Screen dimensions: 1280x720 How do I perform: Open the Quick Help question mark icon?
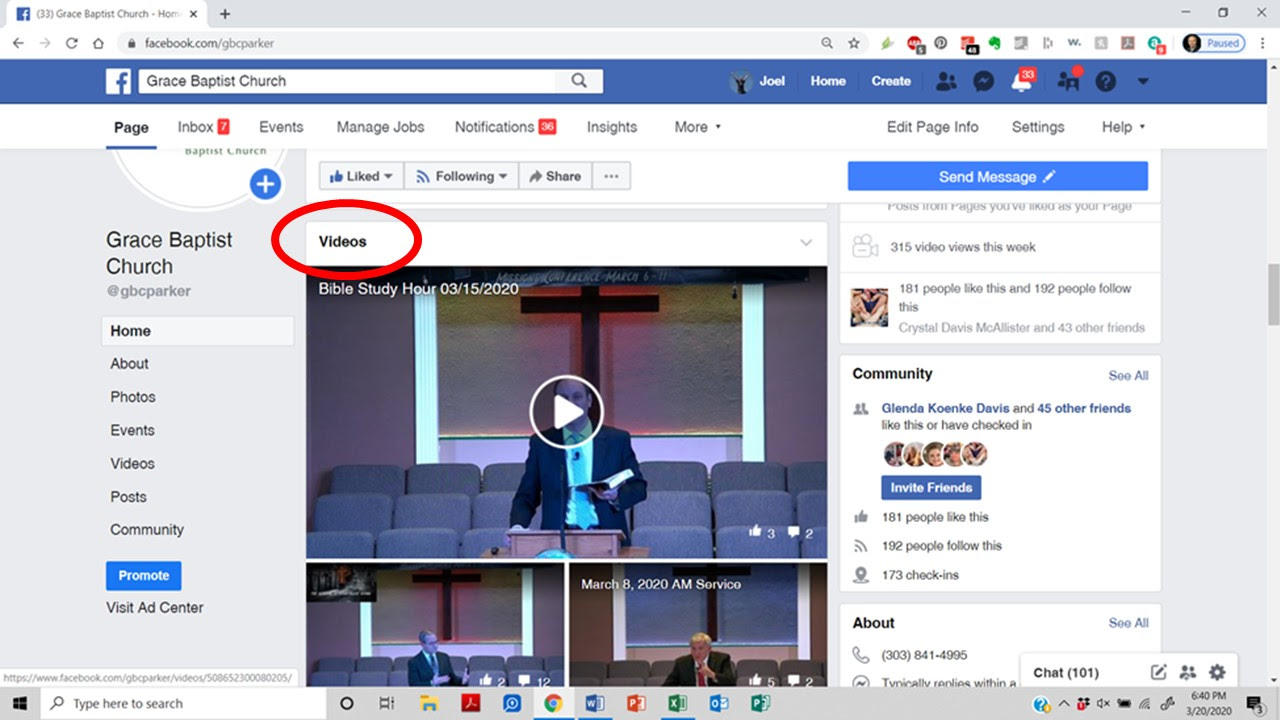point(1105,82)
